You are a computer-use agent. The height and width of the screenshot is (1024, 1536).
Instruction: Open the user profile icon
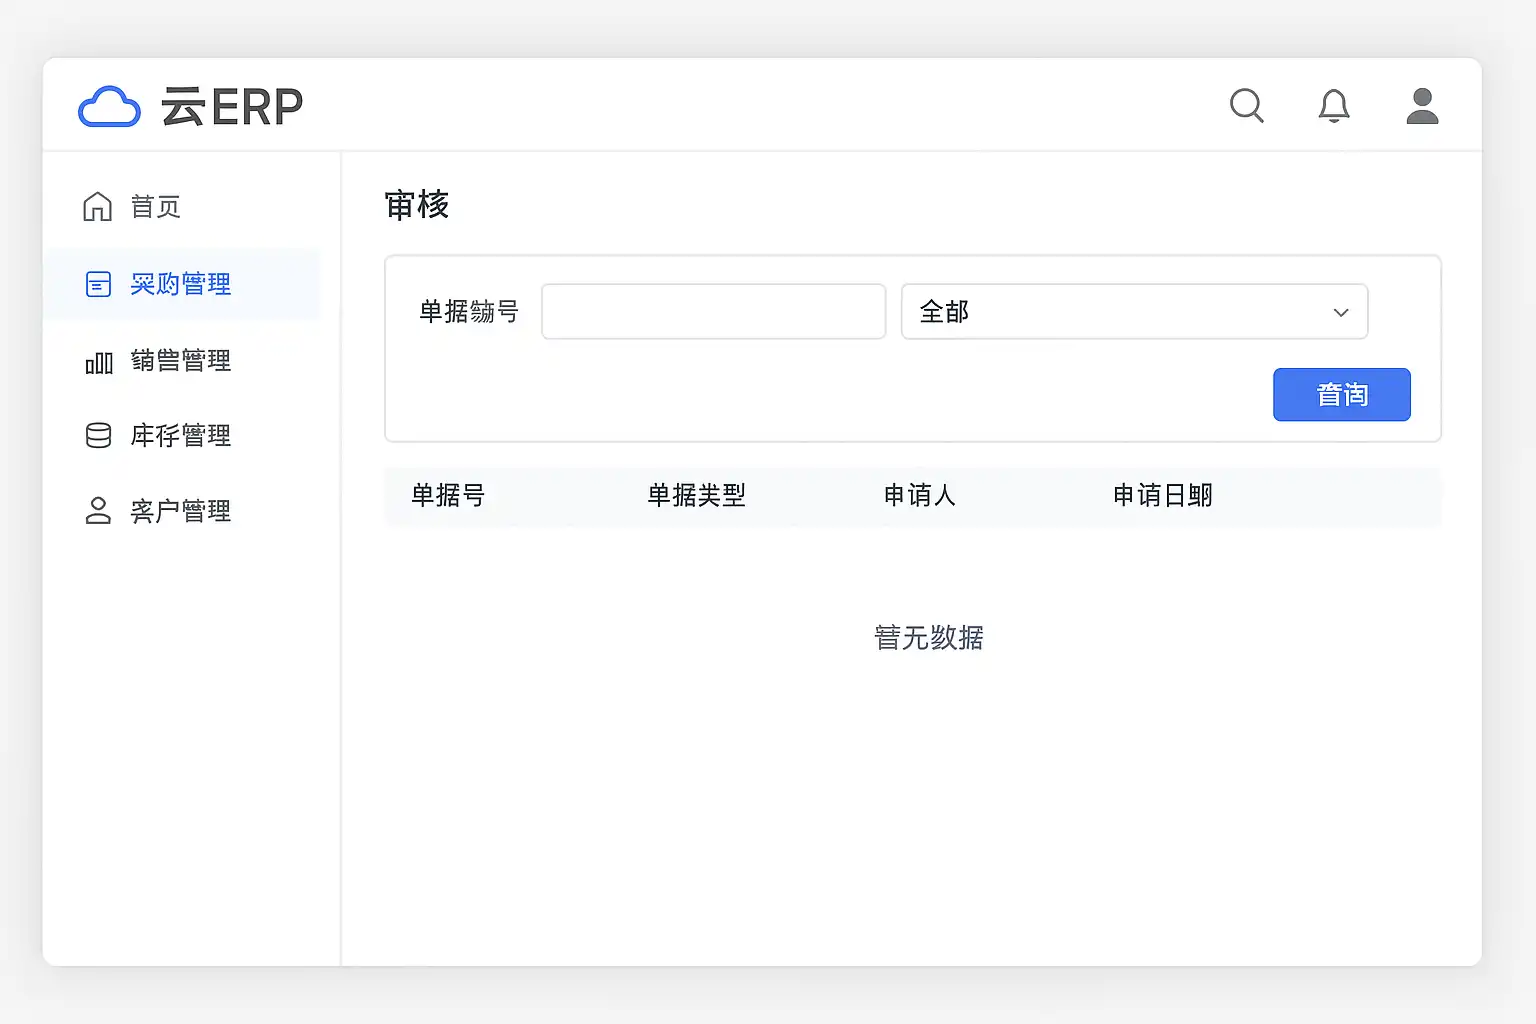click(1422, 106)
